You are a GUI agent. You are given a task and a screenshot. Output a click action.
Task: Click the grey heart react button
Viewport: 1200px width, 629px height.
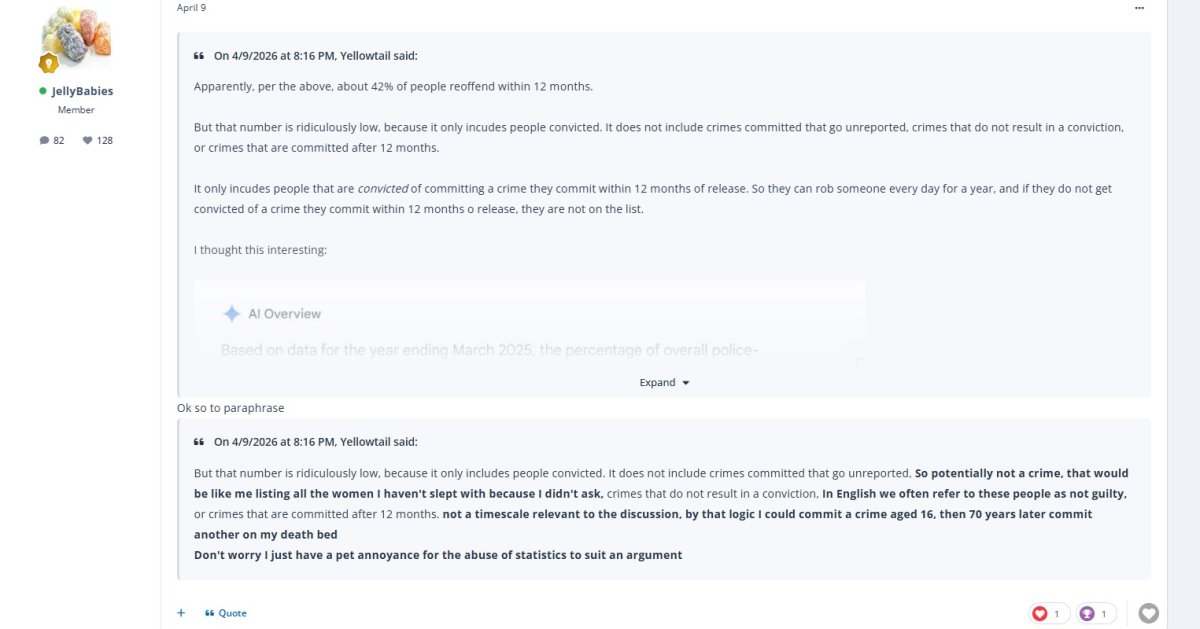(1149, 613)
